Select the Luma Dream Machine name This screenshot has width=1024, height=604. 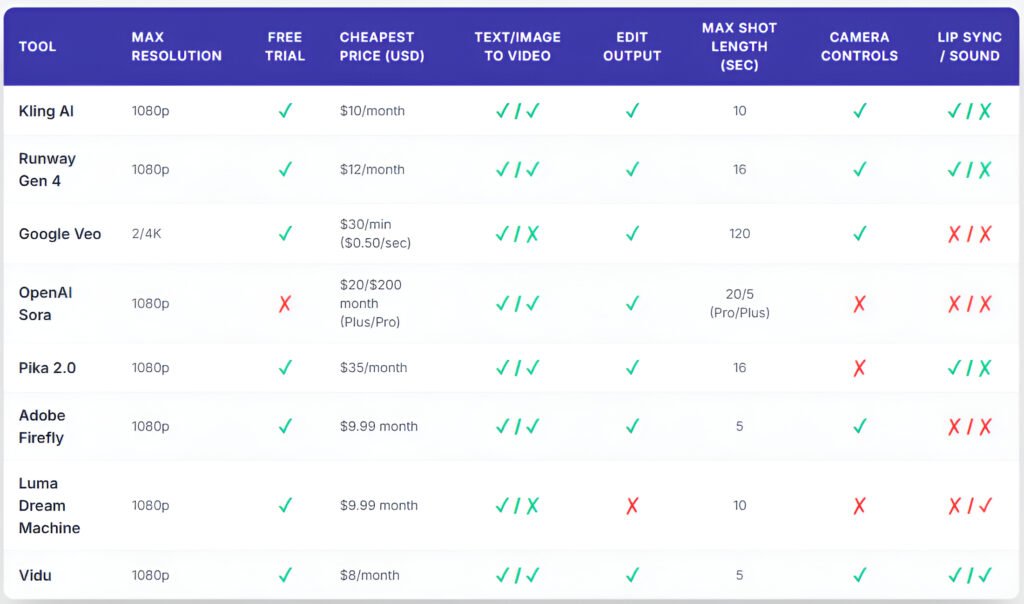[x=49, y=505]
